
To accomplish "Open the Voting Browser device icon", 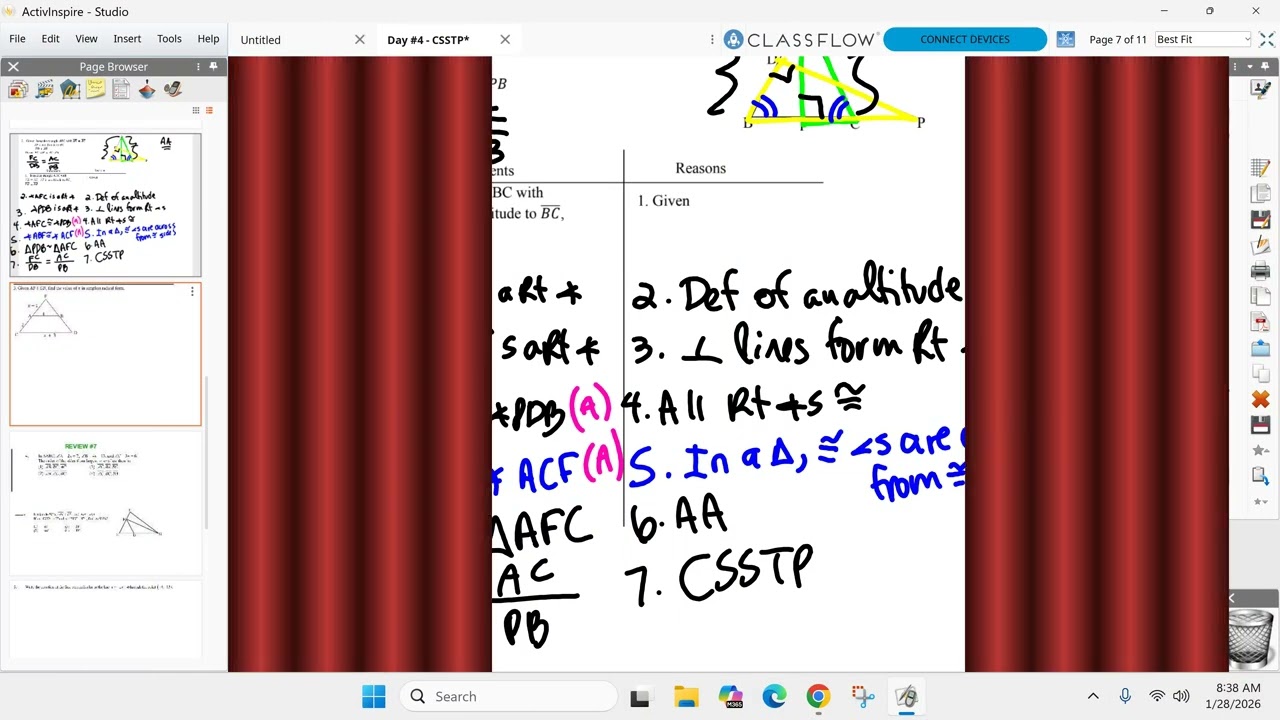I will [x=173, y=89].
